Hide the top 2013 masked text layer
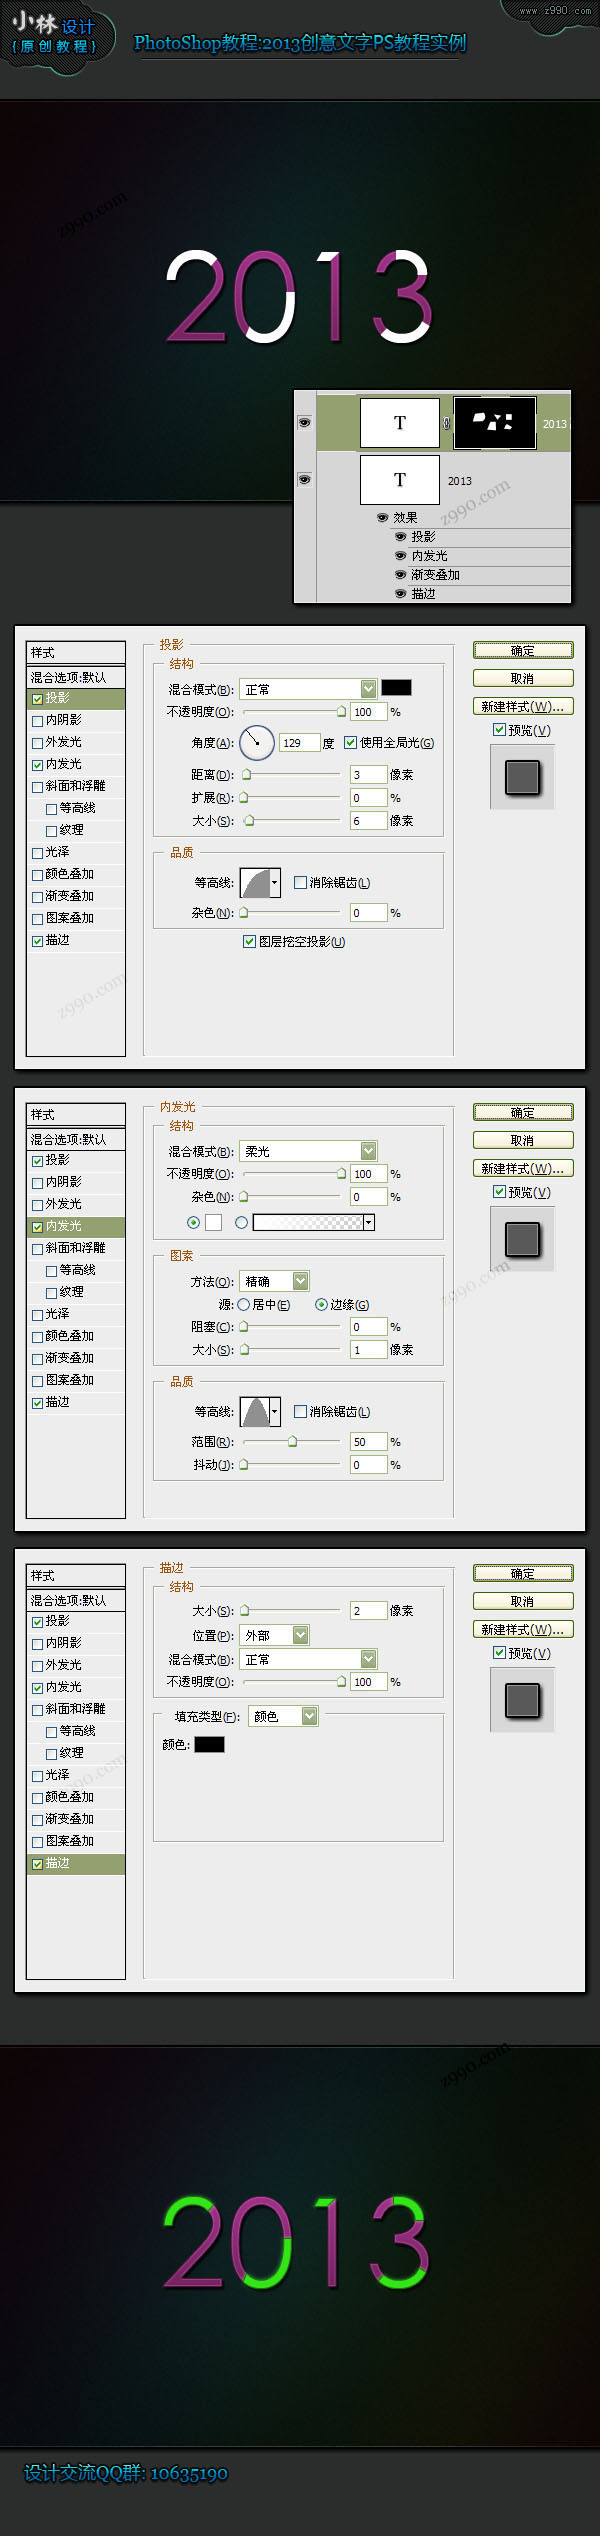The width and height of the screenshot is (600, 2536). 304,423
